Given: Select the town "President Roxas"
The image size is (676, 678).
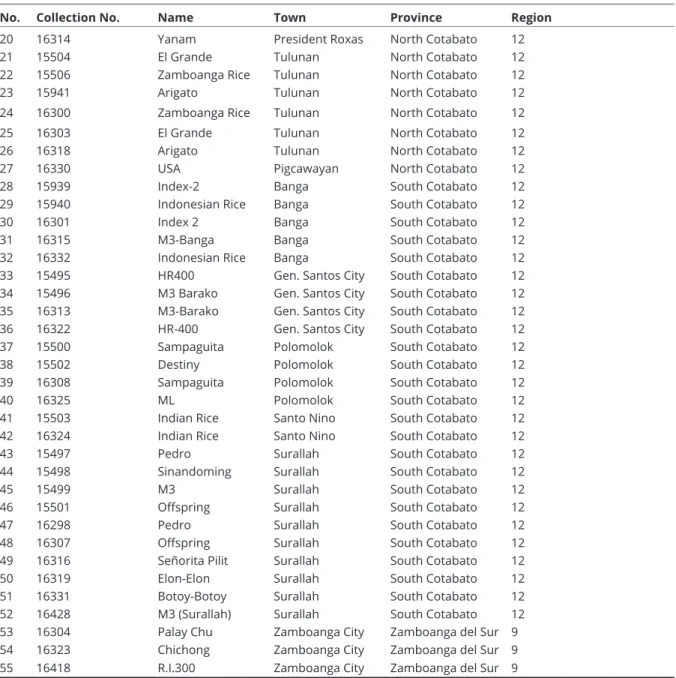Looking at the screenshot, I should coord(318,39).
